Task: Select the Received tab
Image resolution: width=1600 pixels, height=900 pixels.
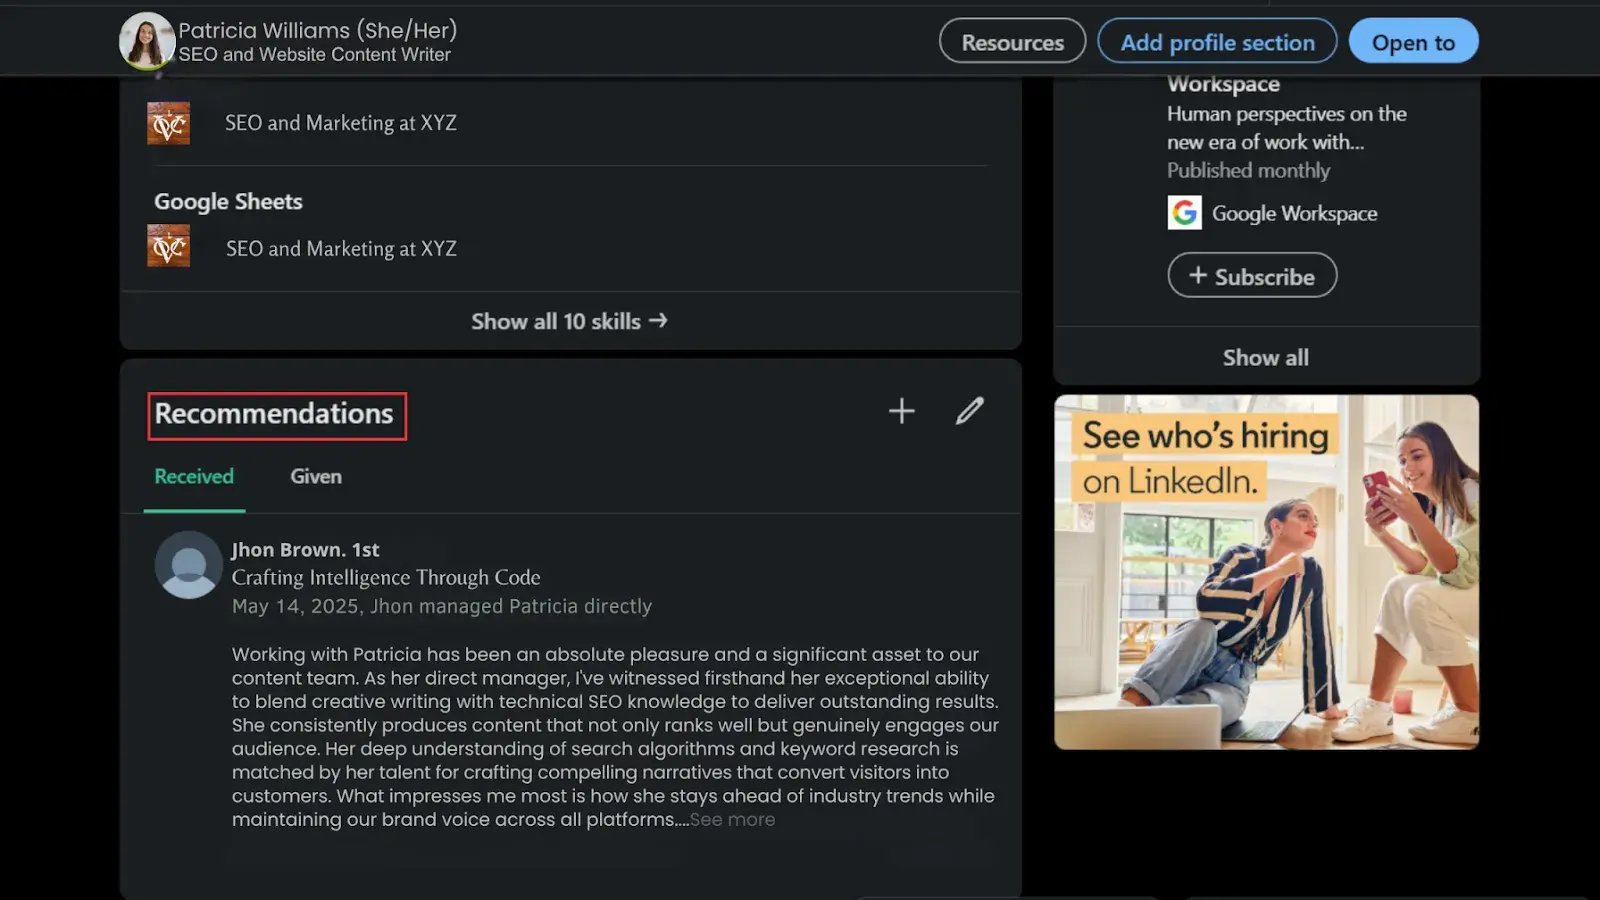Action: [x=194, y=477]
